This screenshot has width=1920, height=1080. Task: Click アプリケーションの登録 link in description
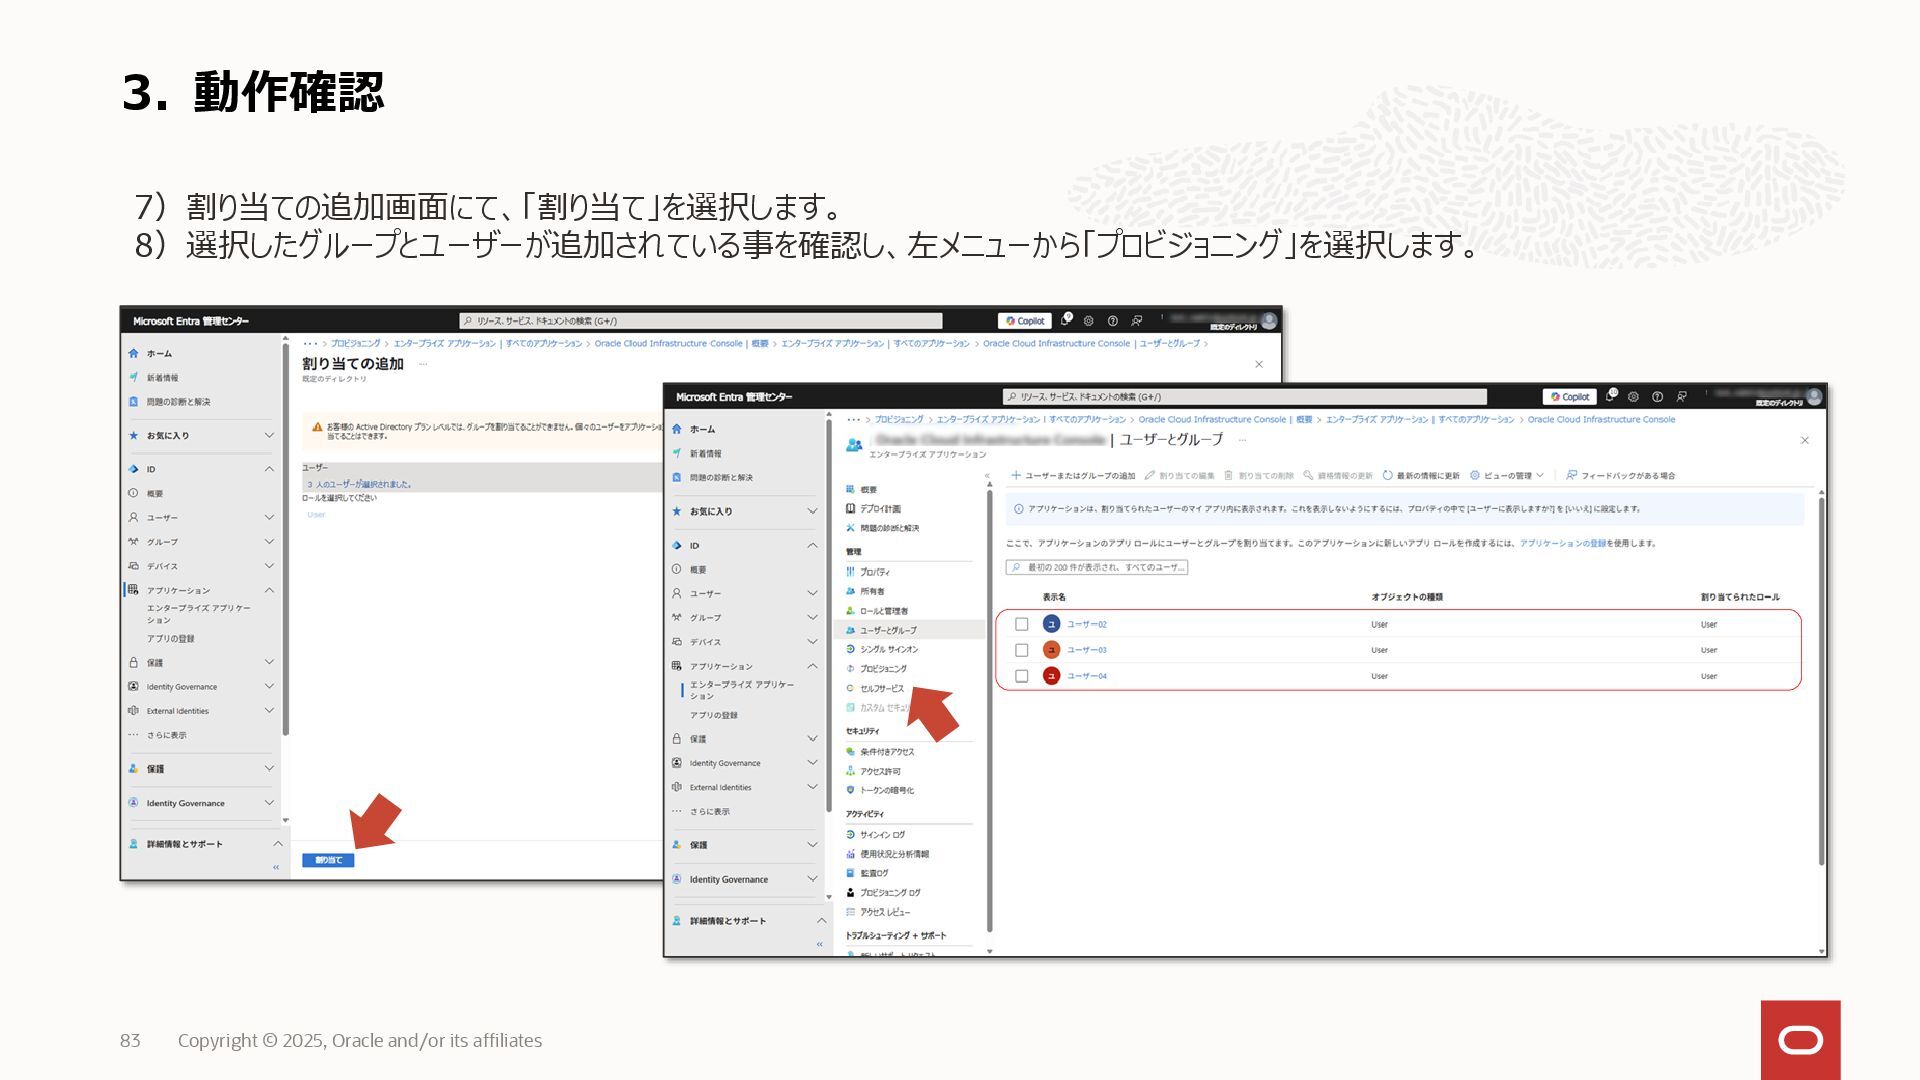tap(1562, 543)
